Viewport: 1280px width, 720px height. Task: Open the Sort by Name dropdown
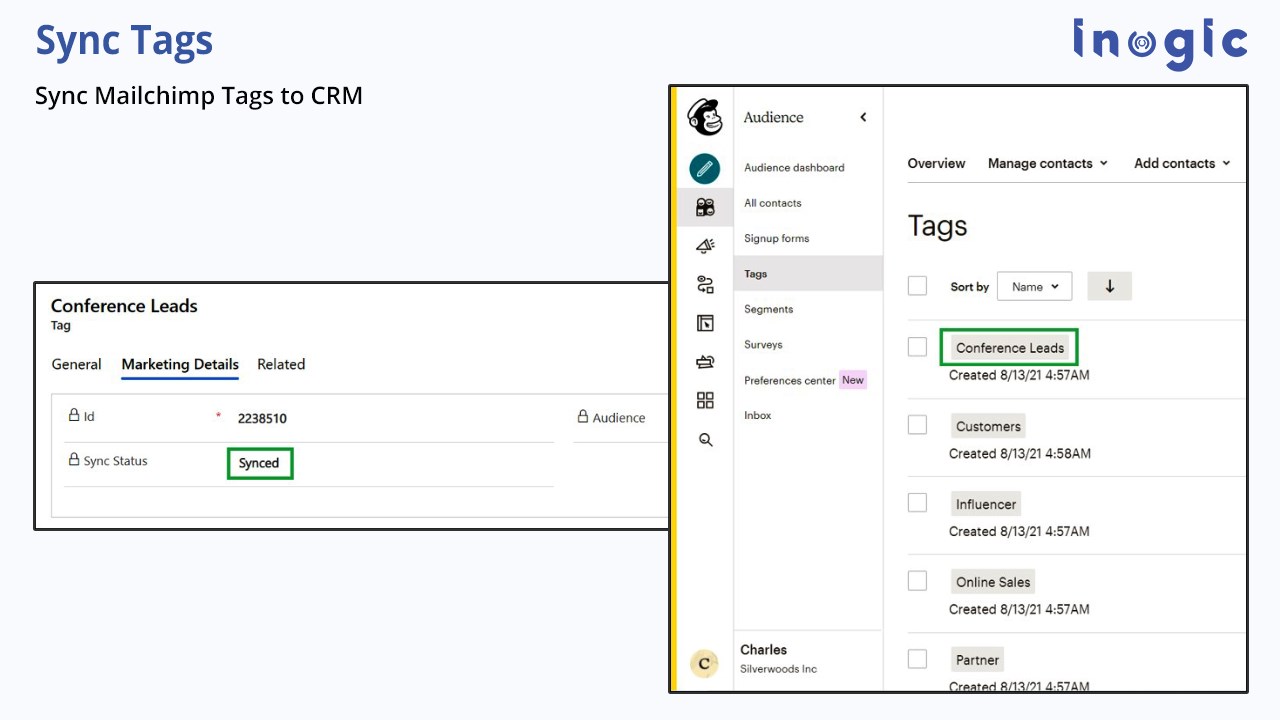(x=1034, y=286)
